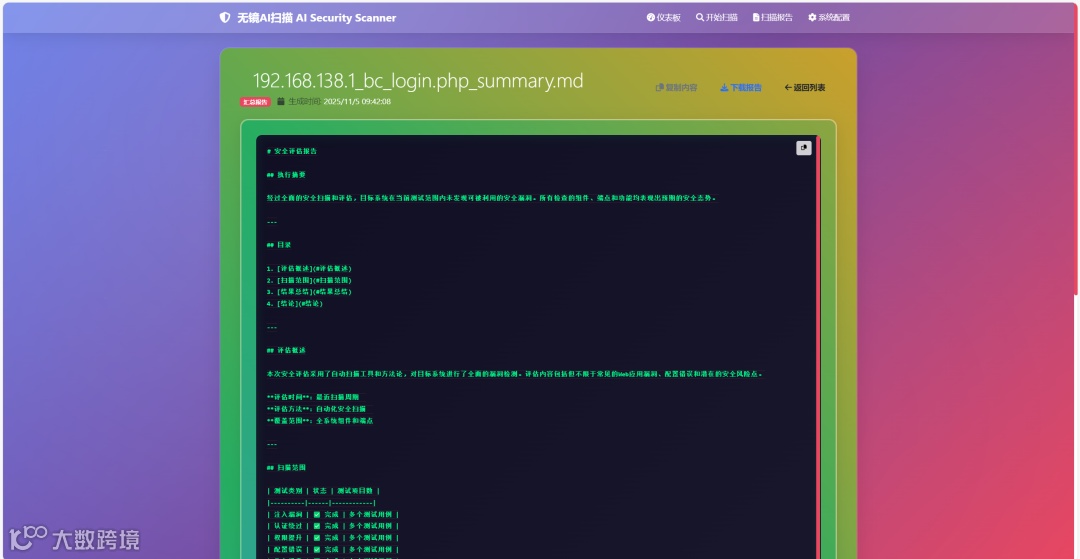Click the '**评估方法**: 自动化安全扫描' line
The image size is (1080, 559).
[316, 409]
